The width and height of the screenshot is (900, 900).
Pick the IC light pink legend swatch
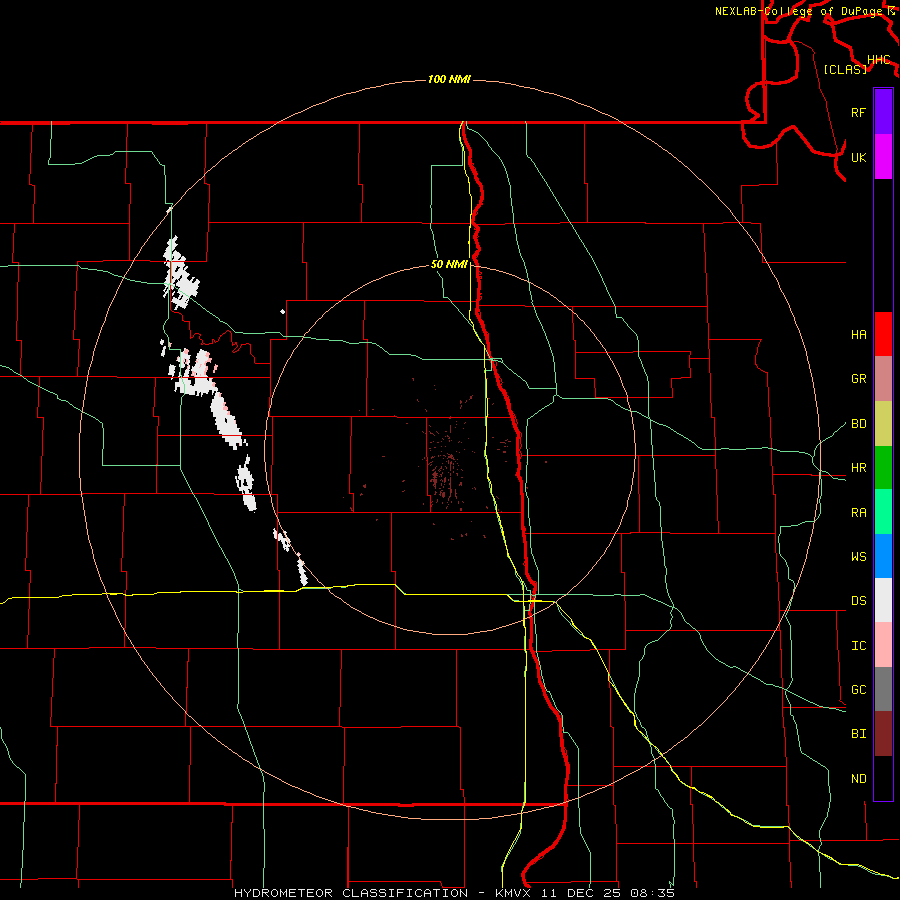[x=883, y=645]
